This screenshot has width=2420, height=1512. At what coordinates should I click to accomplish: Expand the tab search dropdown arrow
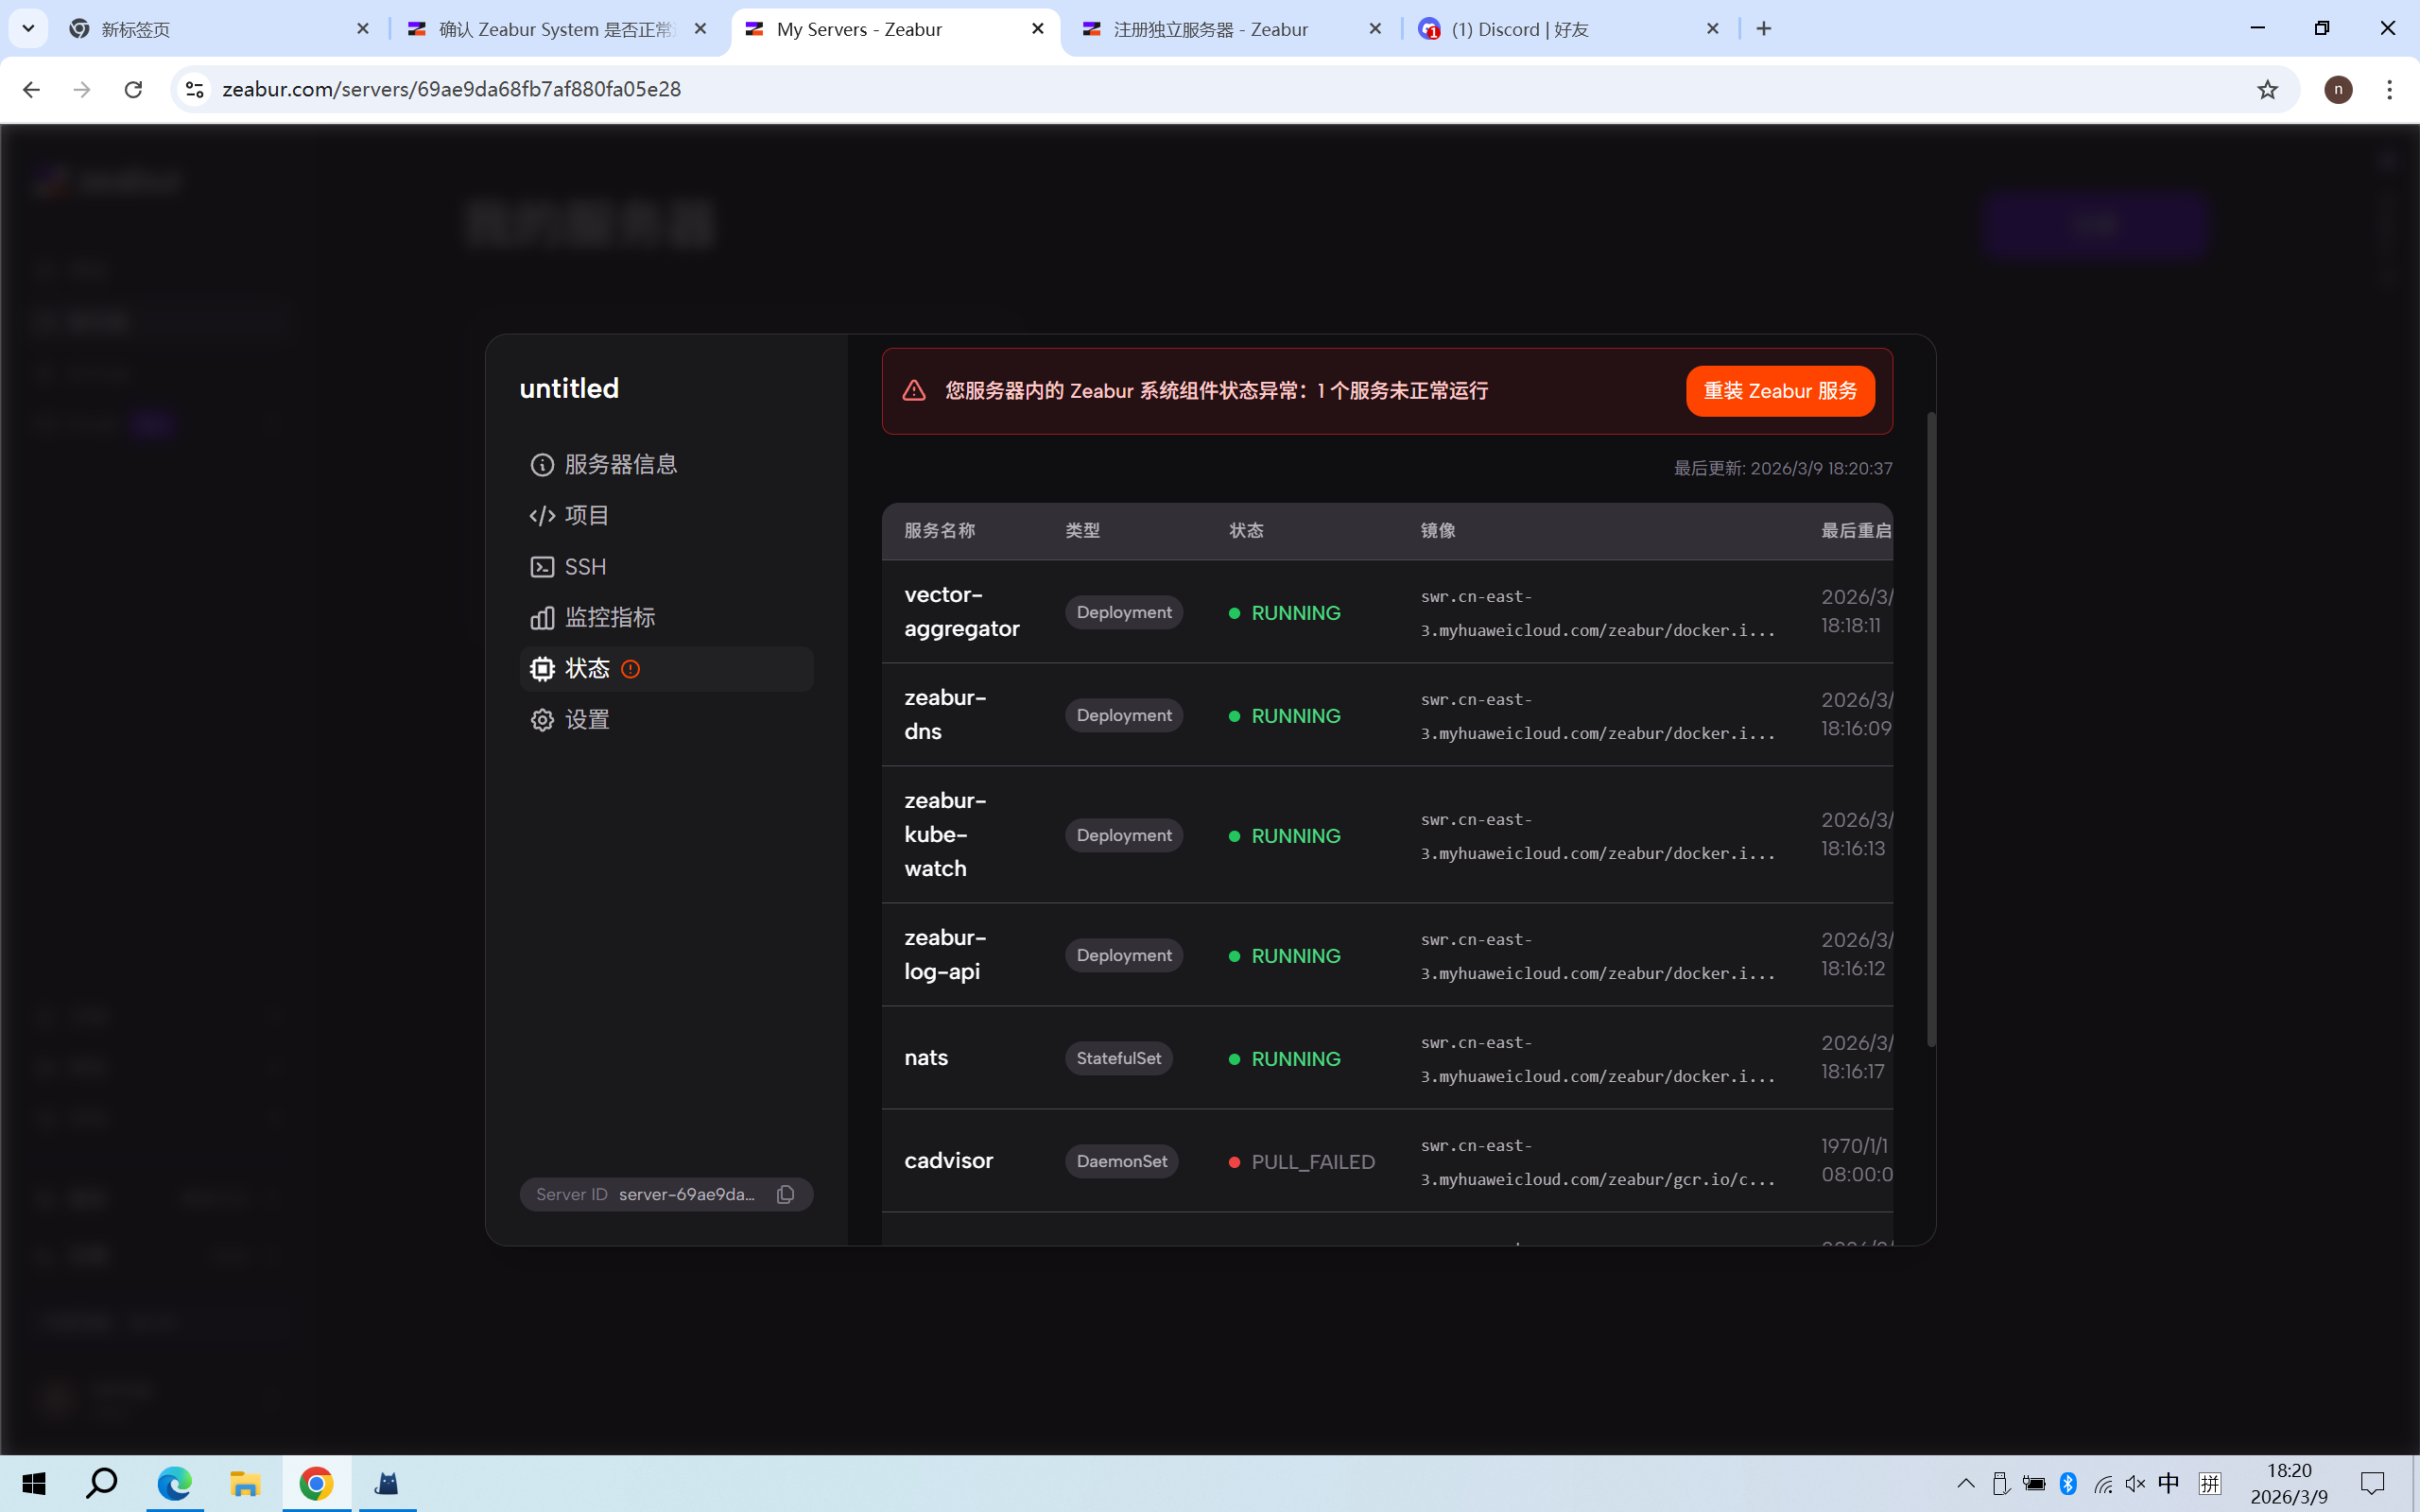click(x=28, y=29)
